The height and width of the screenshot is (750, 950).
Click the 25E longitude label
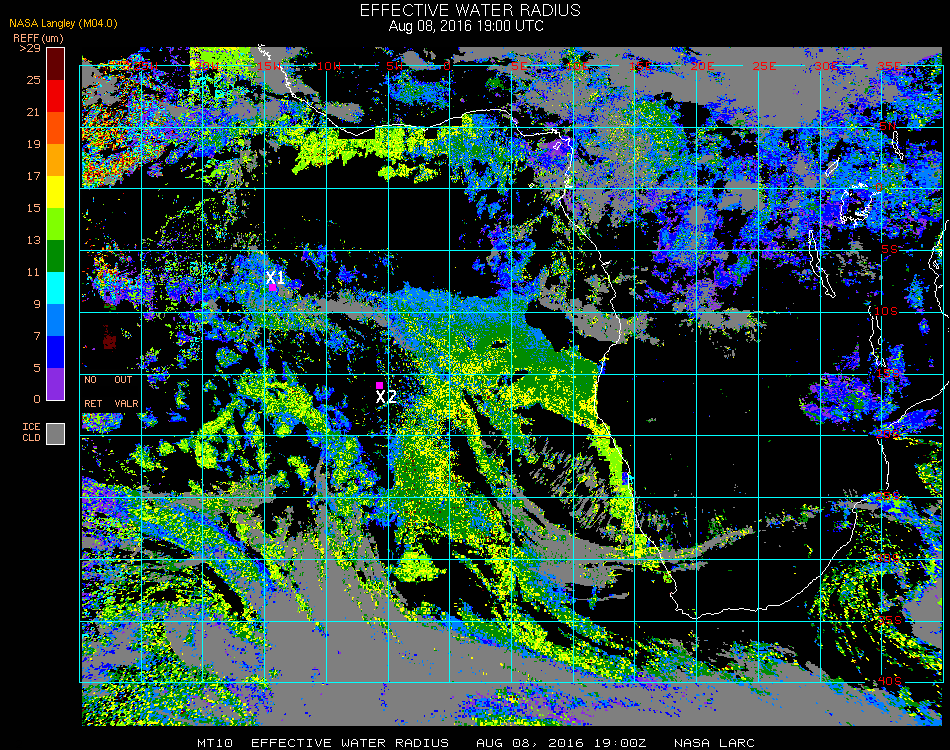click(765, 67)
